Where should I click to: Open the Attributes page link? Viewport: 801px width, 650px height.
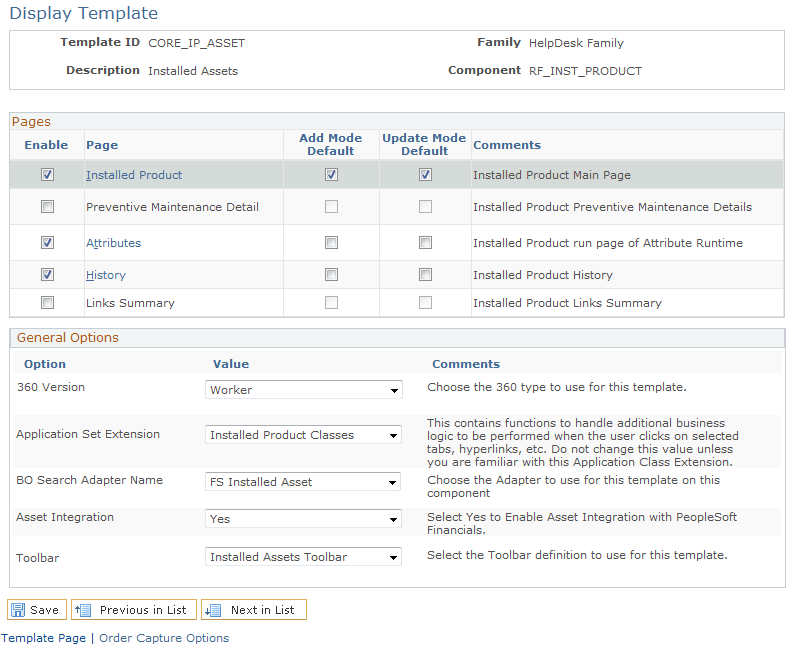(x=113, y=243)
